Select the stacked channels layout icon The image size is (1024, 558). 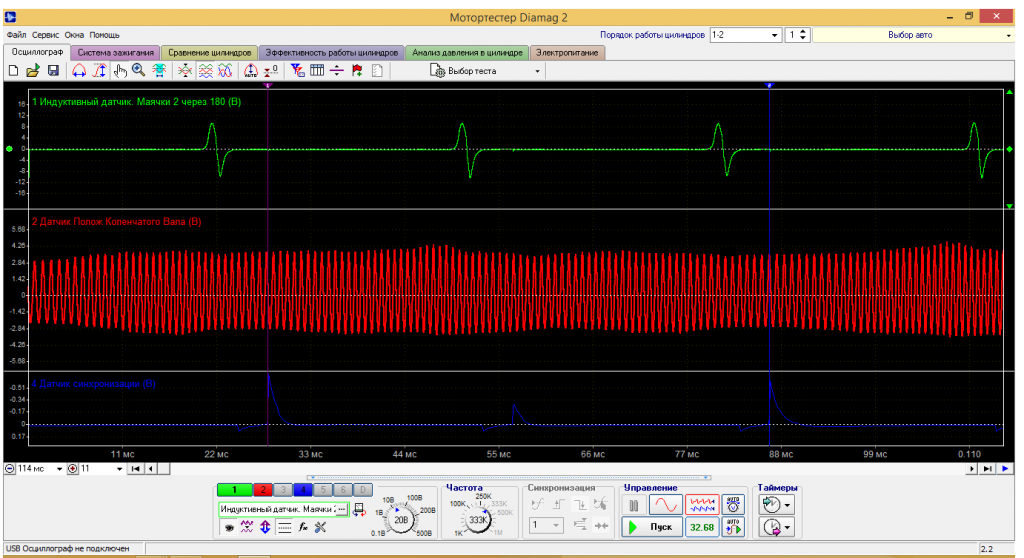[205, 71]
